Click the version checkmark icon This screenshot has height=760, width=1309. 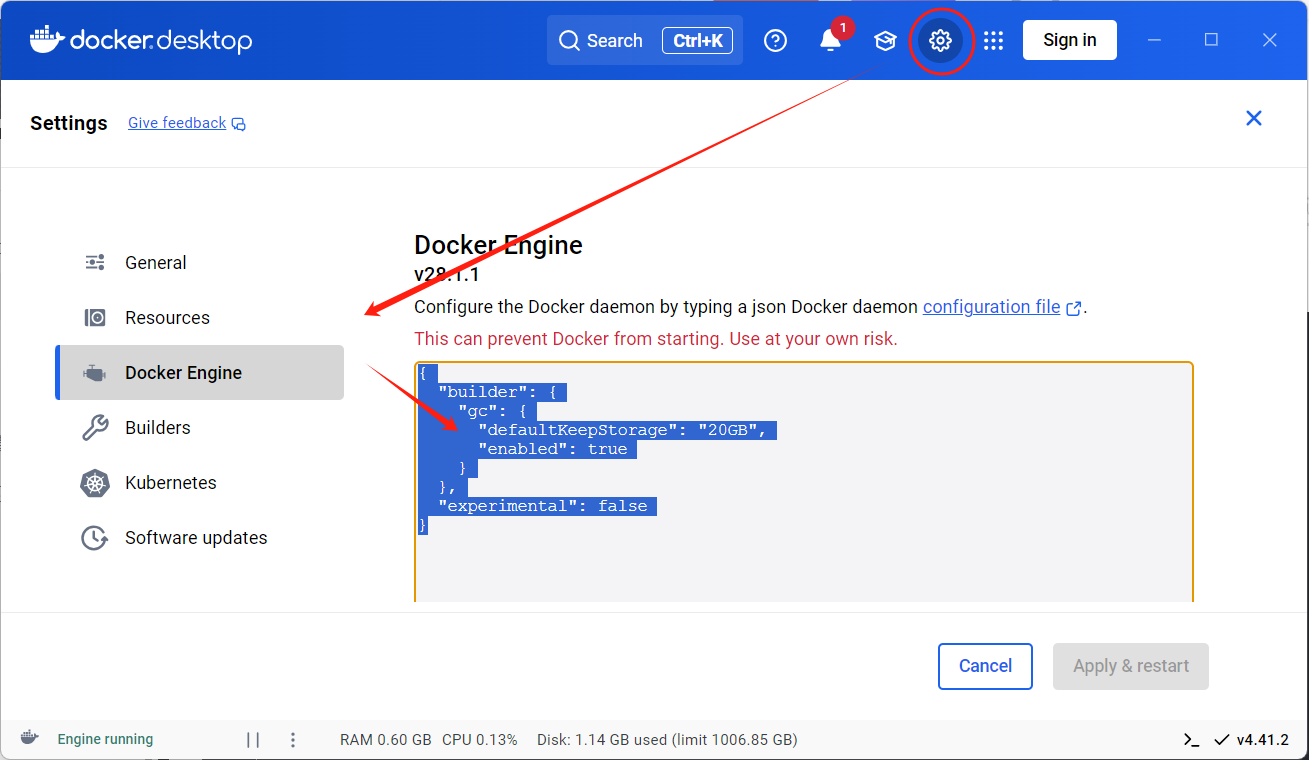pyautogui.click(x=1222, y=740)
